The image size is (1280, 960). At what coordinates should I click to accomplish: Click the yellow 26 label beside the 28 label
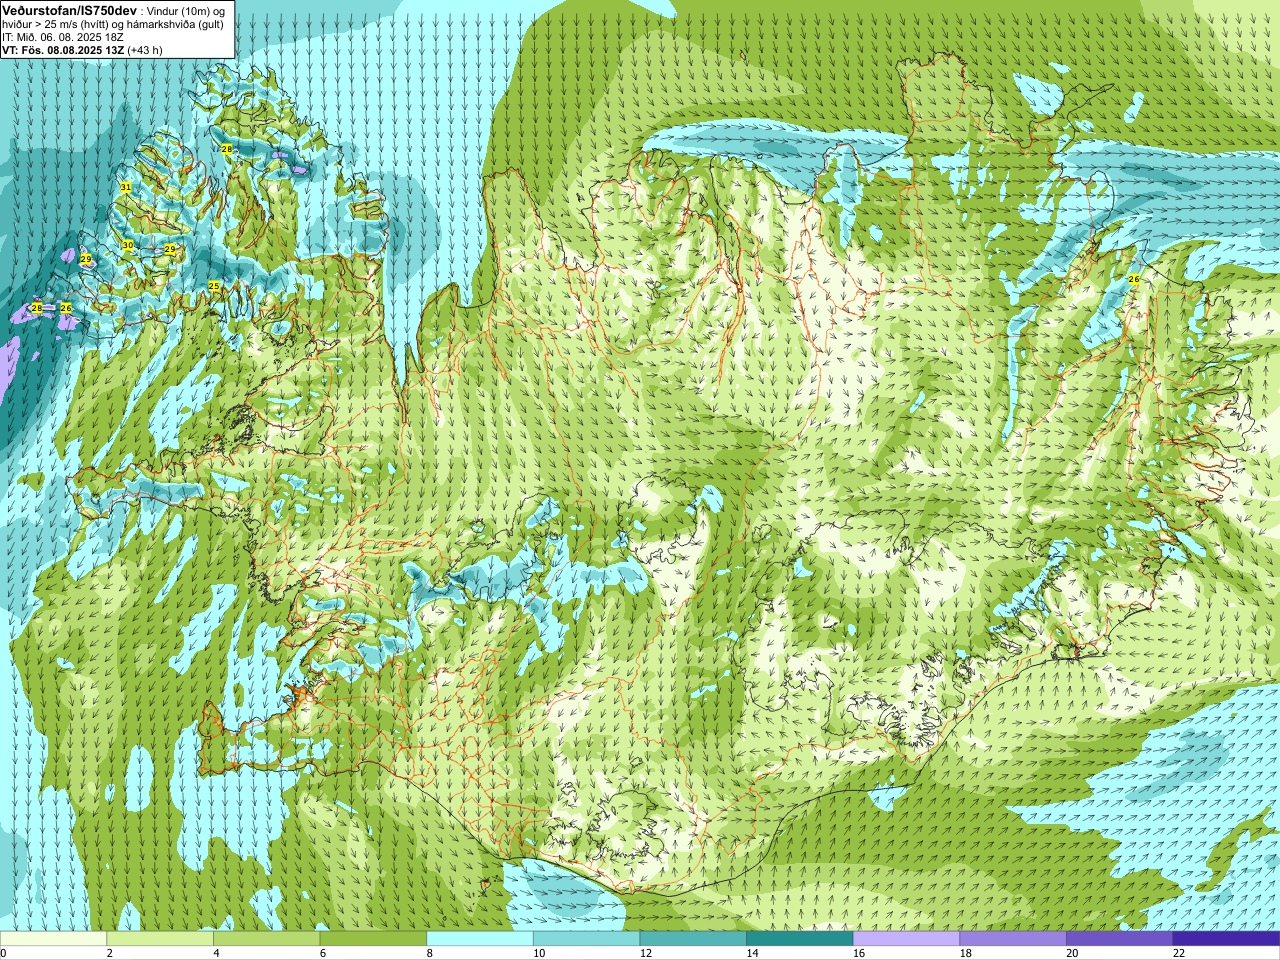[66, 308]
